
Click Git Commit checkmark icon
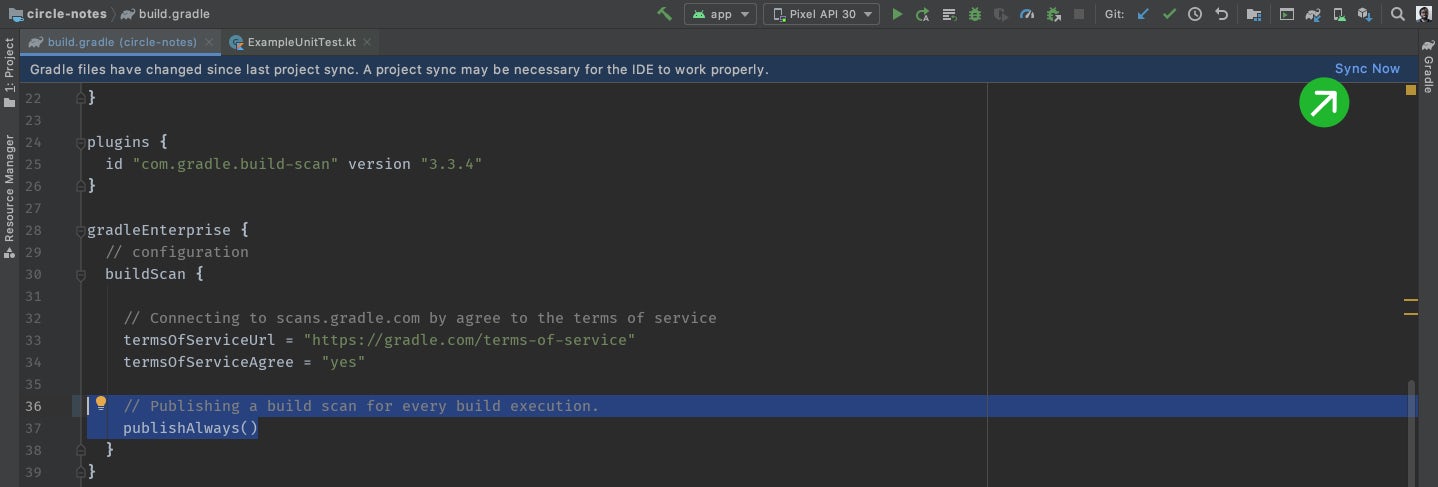pyautogui.click(x=1169, y=14)
